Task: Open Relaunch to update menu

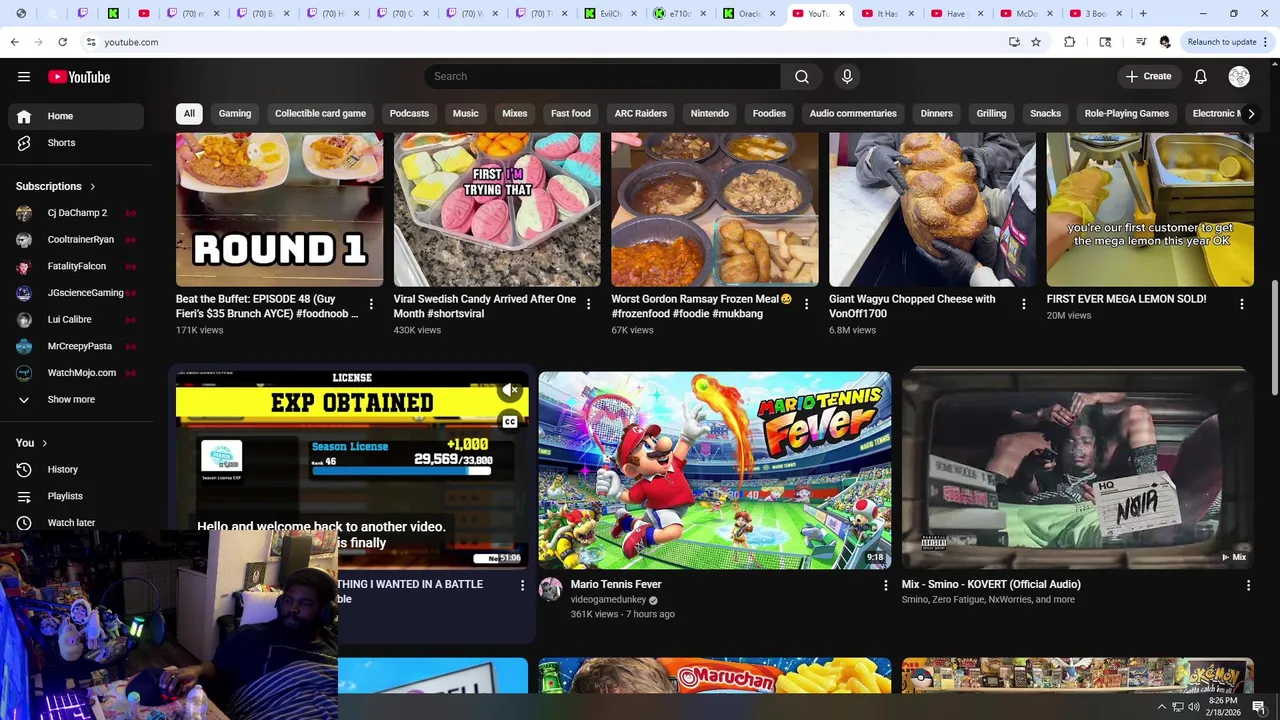Action: 1227,42
